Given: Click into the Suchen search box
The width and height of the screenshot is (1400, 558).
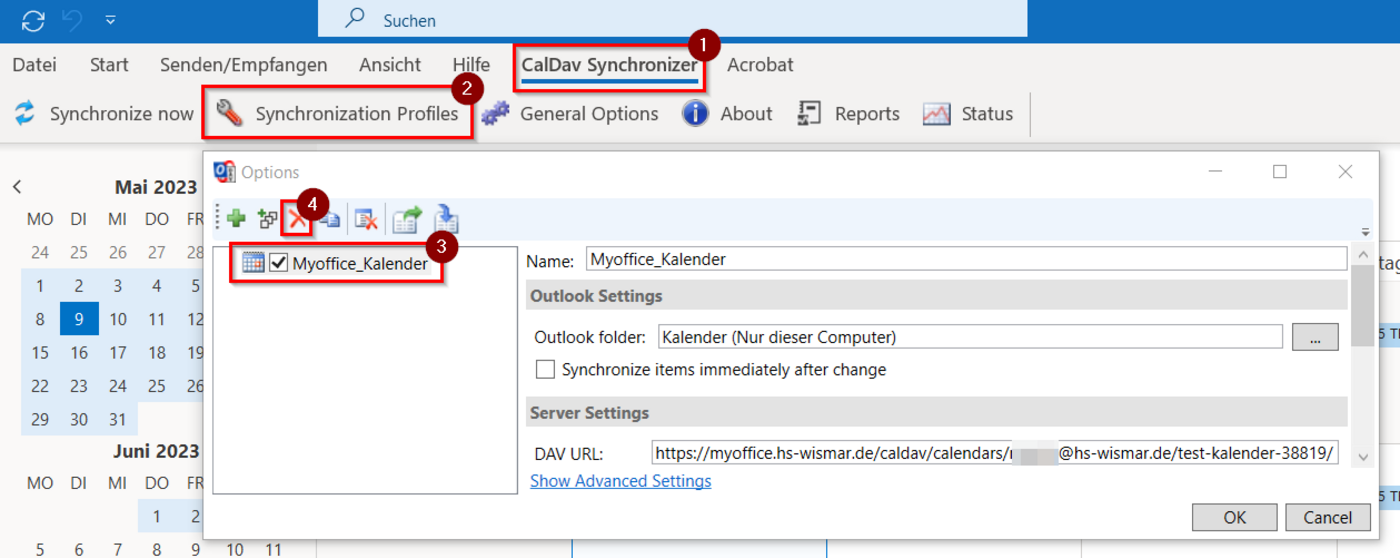Looking at the screenshot, I should pyautogui.click(x=672, y=20).
